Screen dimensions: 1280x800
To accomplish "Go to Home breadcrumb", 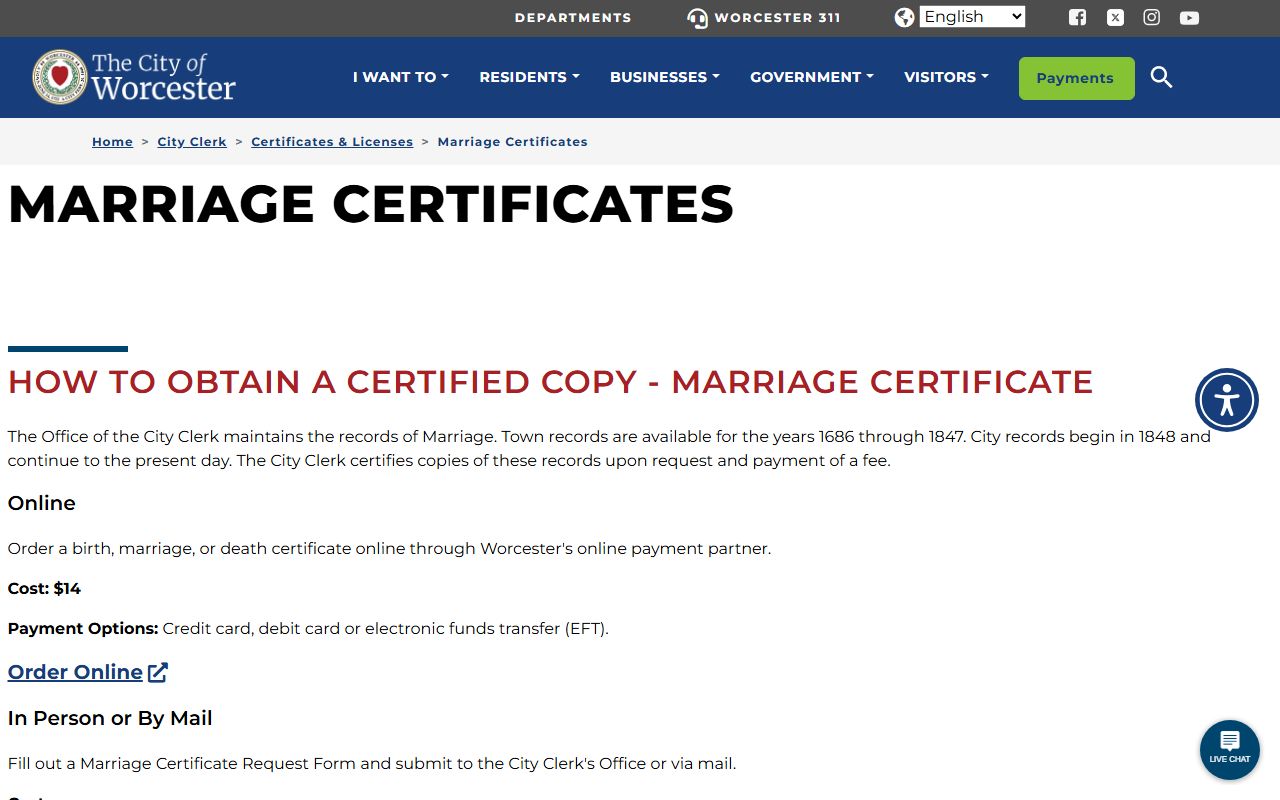I will [x=112, y=142].
